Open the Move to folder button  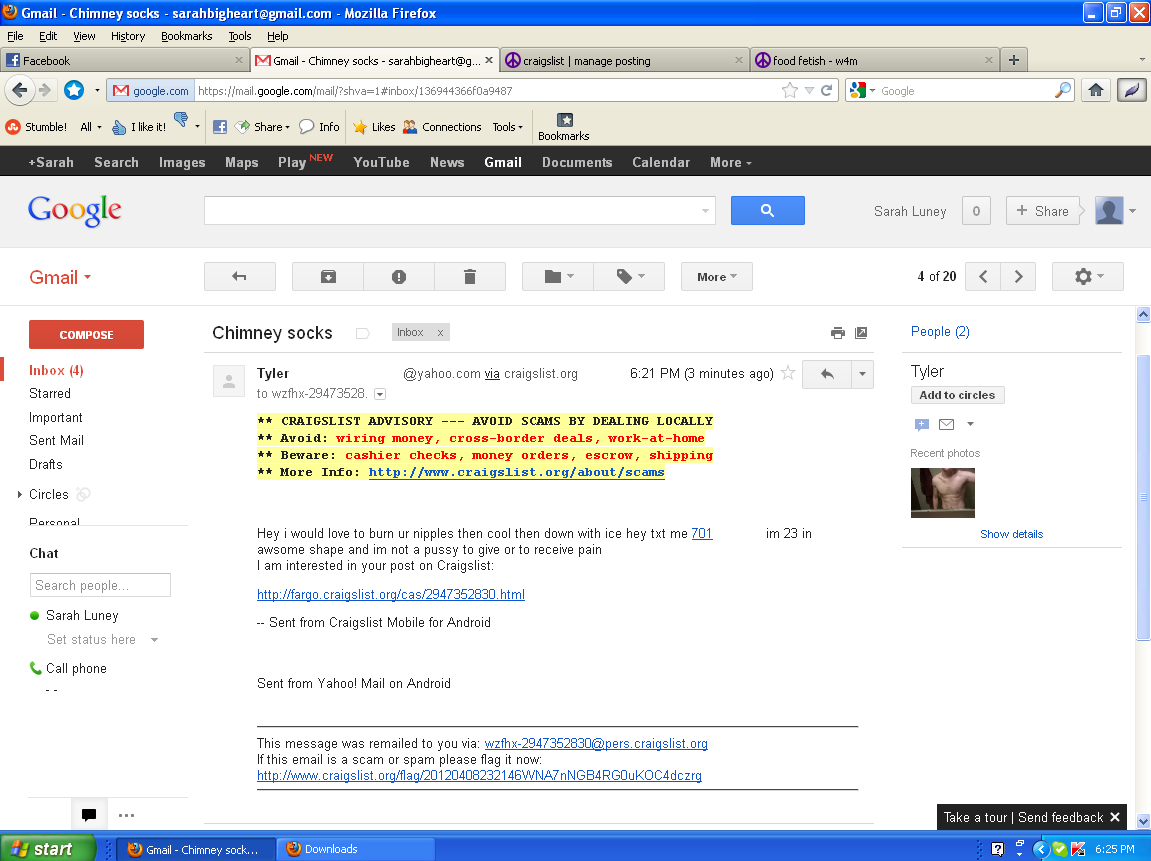(x=558, y=277)
